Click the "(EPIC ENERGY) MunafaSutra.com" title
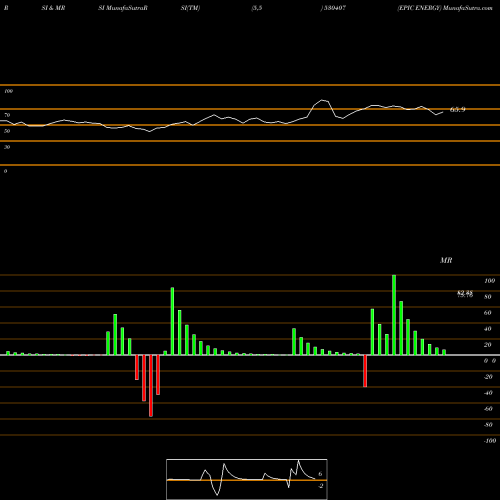Viewport: 500px width, 500px height. 445,8
